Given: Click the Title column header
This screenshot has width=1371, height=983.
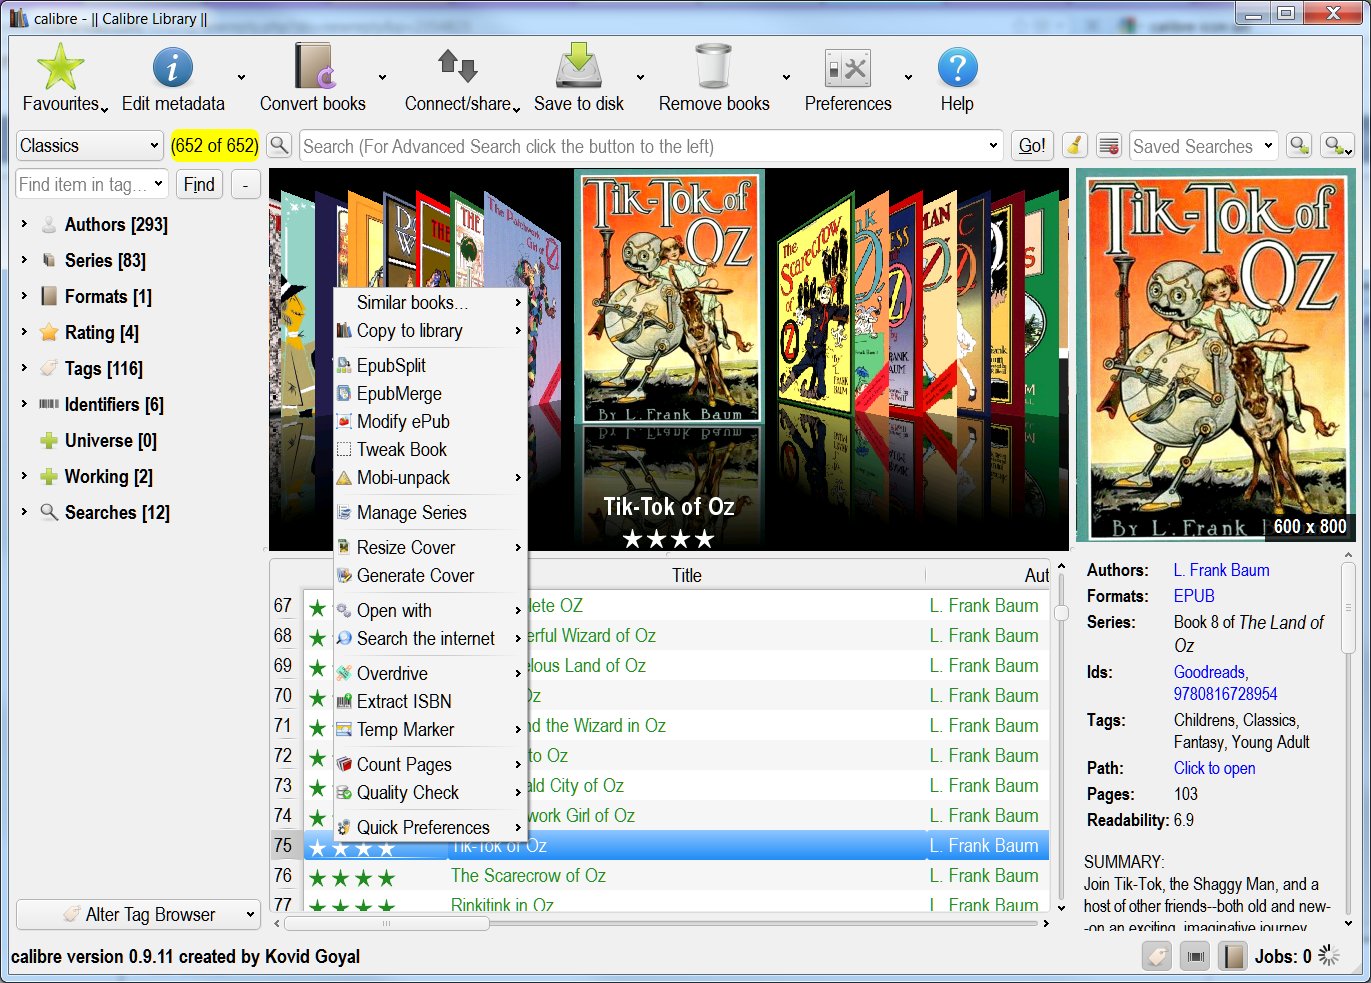Looking at the screenshot, I should pyautogui.click(x=687, y=575).
